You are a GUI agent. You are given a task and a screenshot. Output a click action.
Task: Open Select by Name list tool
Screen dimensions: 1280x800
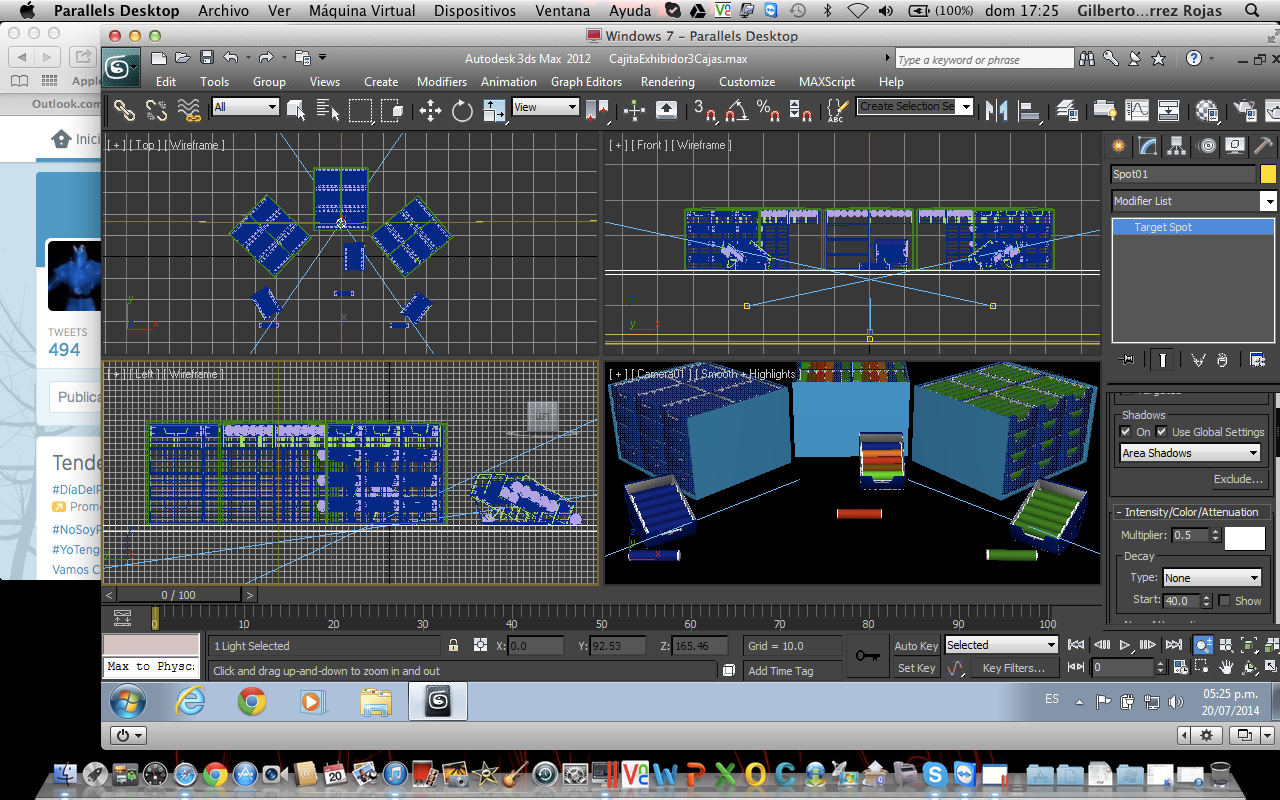tap(328, 110)
